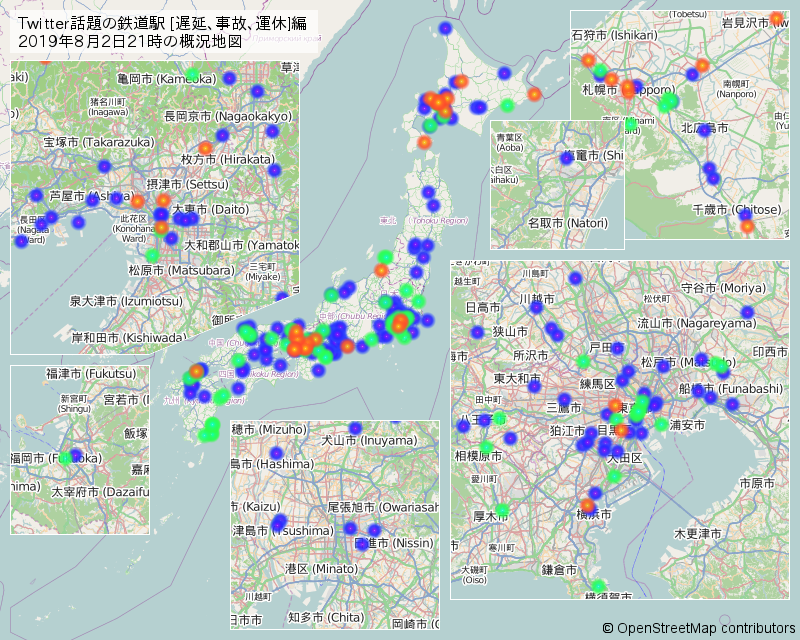Click the 浦安市 label
800x640 pixels.
[687, 425]
